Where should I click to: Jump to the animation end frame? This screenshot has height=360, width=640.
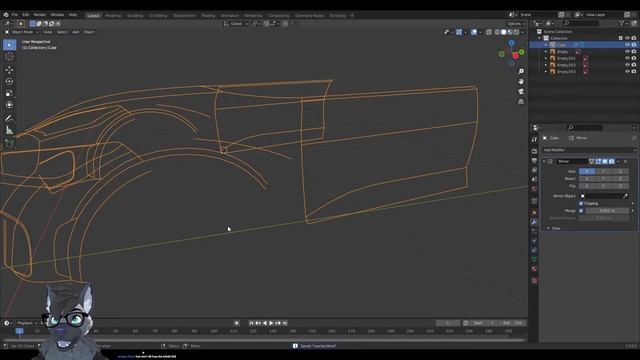click(285, 323)
